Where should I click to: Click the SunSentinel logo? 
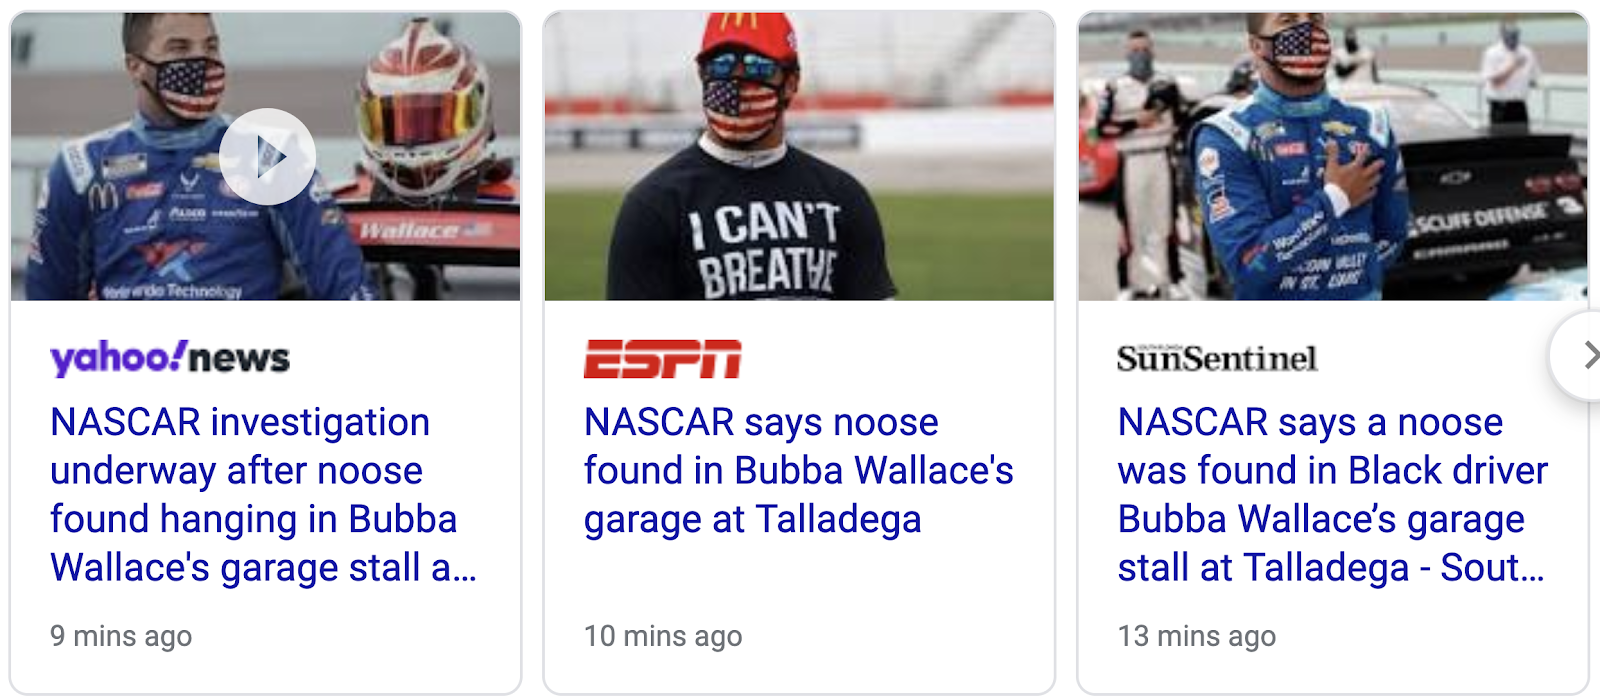1217,358
